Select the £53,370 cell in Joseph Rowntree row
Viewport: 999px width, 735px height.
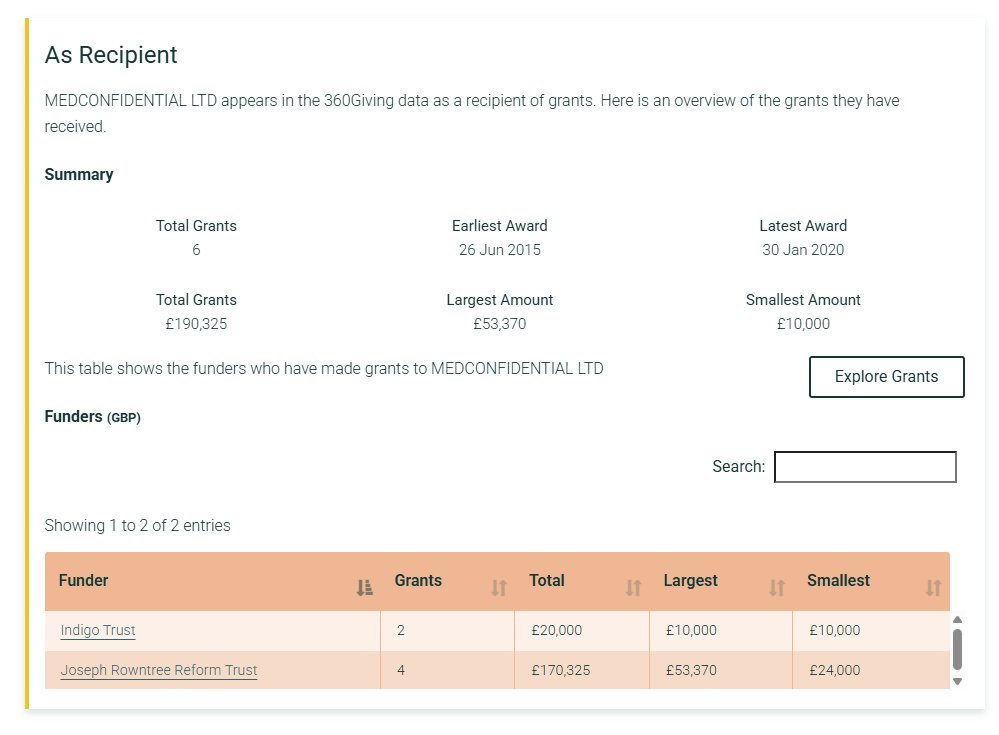[x=721, y=670]
